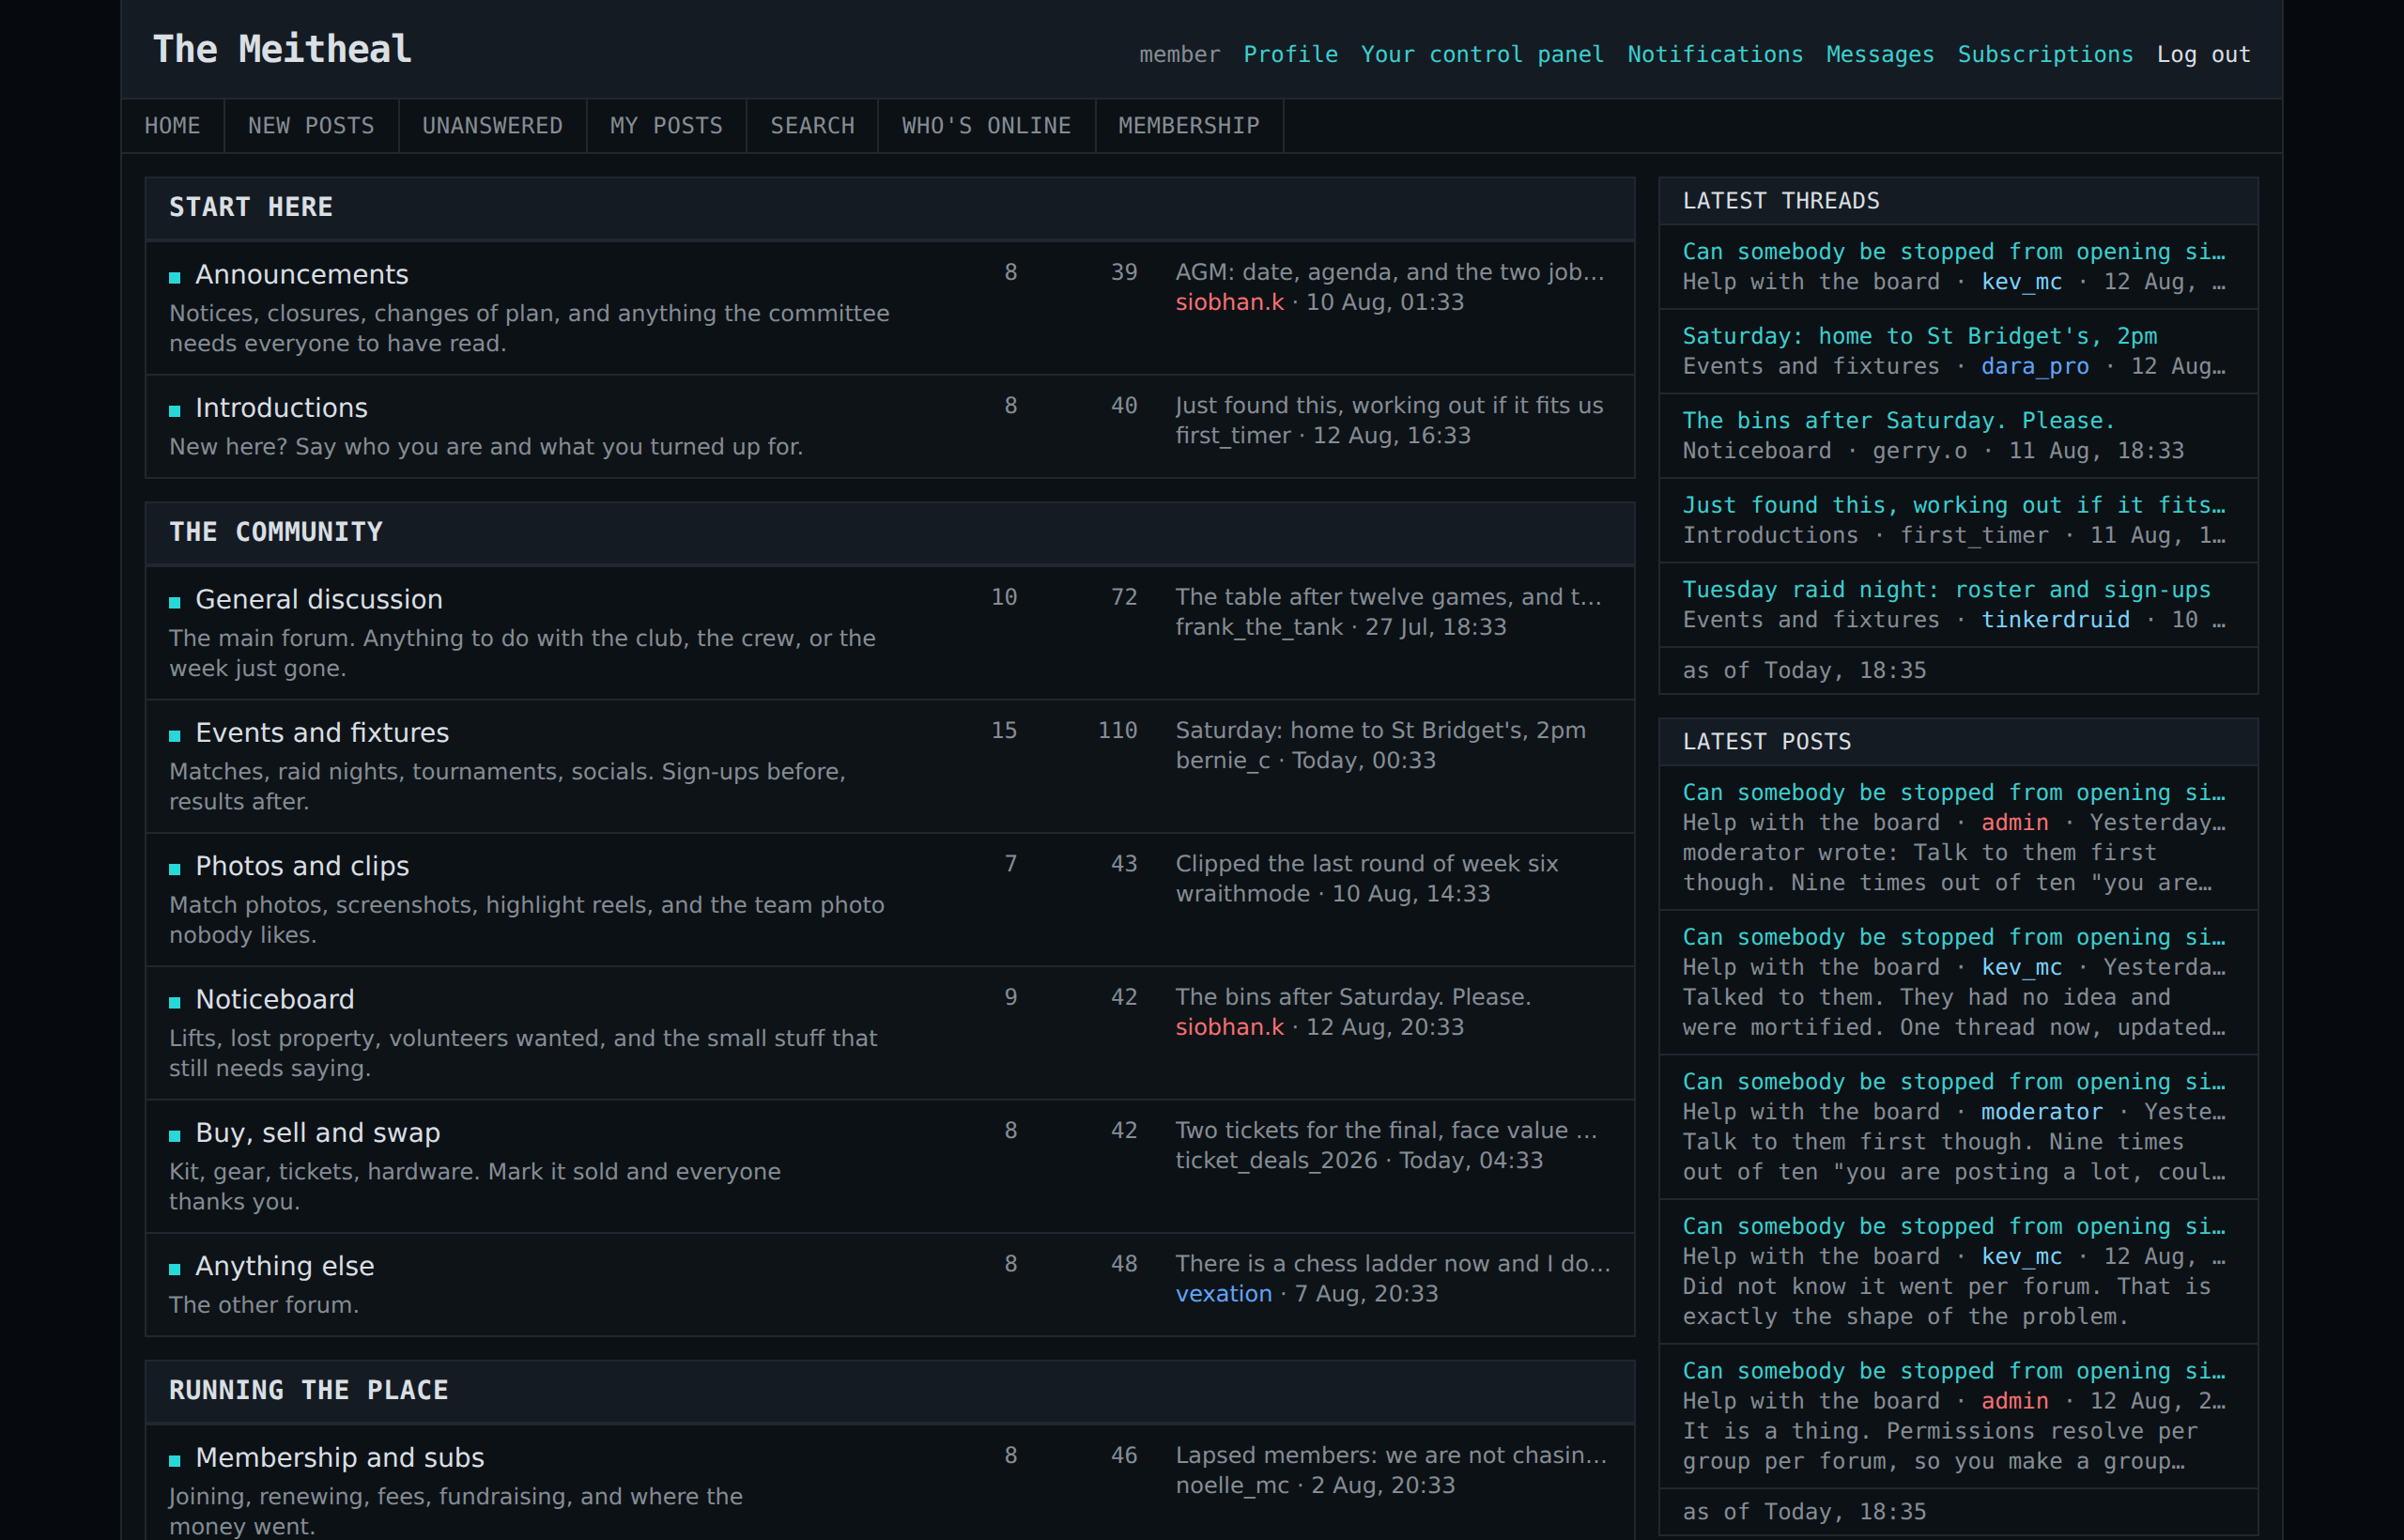The width and height of the screenshot is (2404, 1540).
Task: View dara_pro's profile in Latest Threads
Action: coord(2035,366)
